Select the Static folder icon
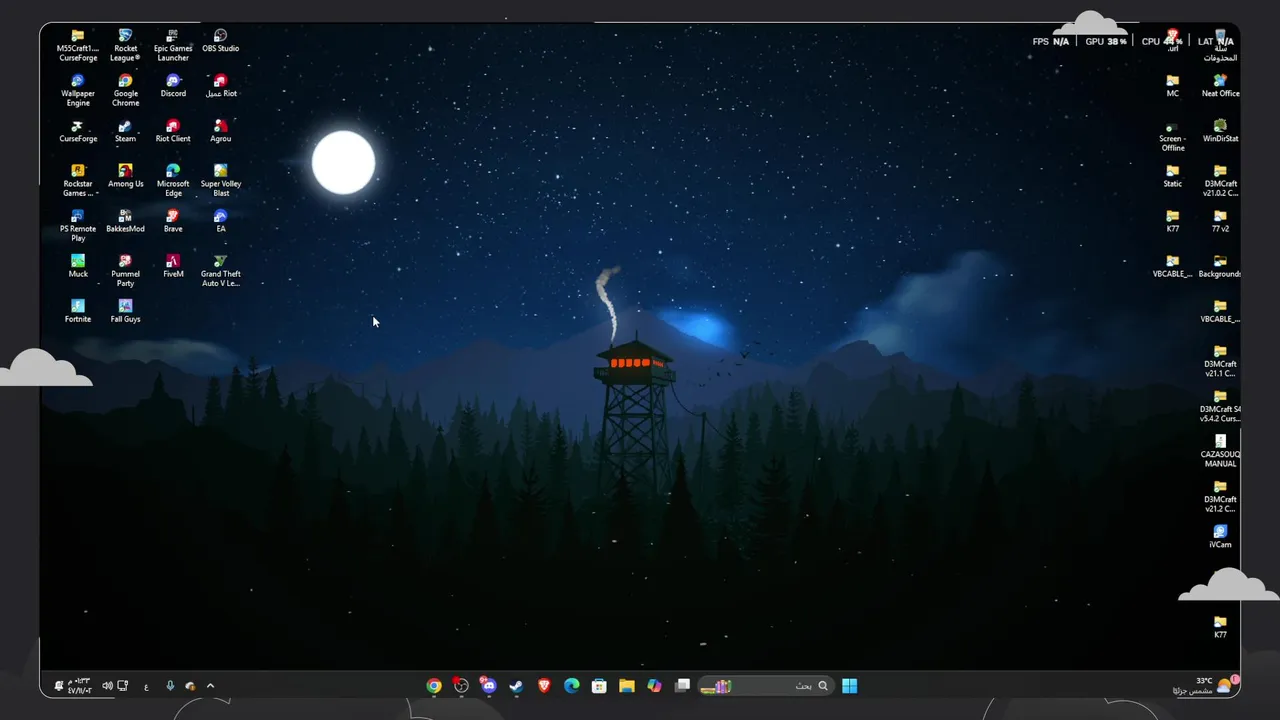 (x=1173, y=176)
